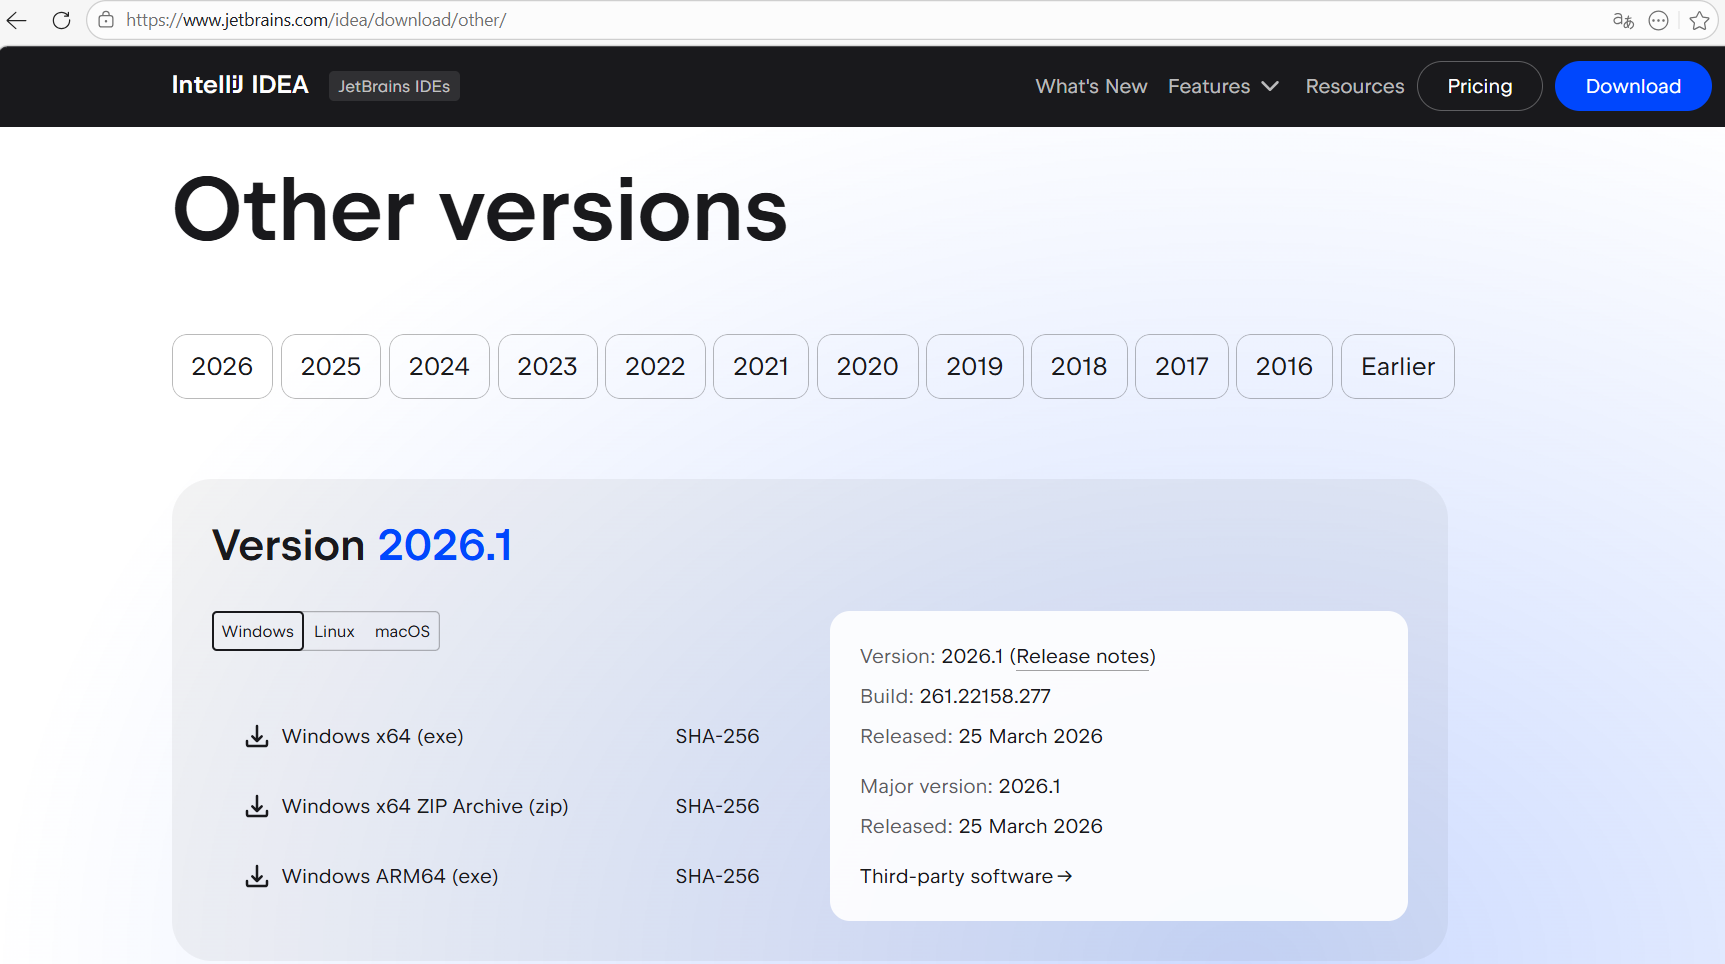Download Windows x64 ZIP Archive (zip)
The image size is (1725, 964).
click(x=425, y=806)
